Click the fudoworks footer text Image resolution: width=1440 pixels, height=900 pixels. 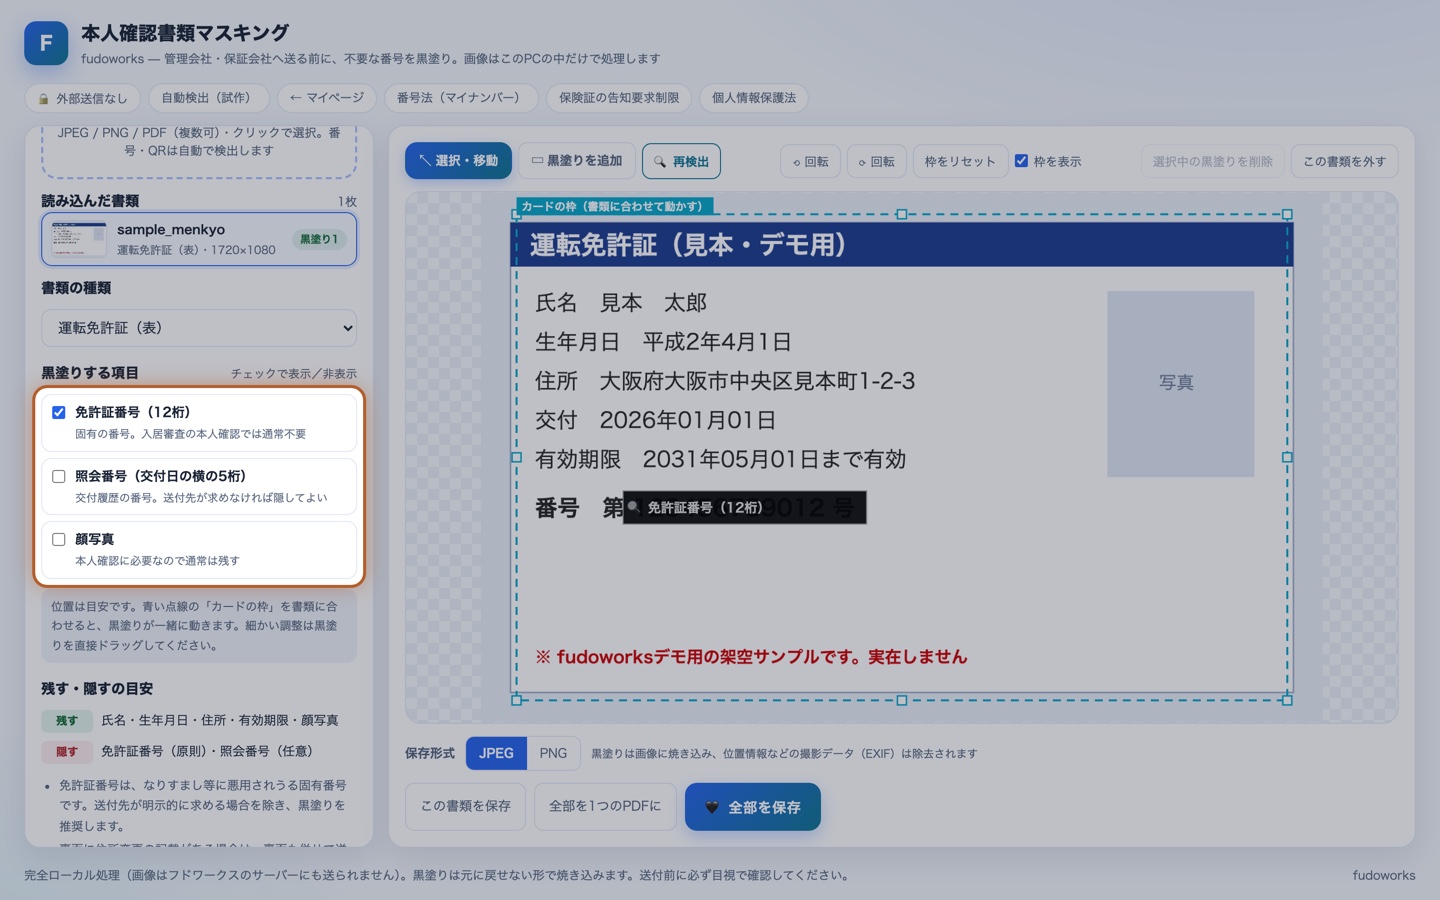tap(1384, 875)
